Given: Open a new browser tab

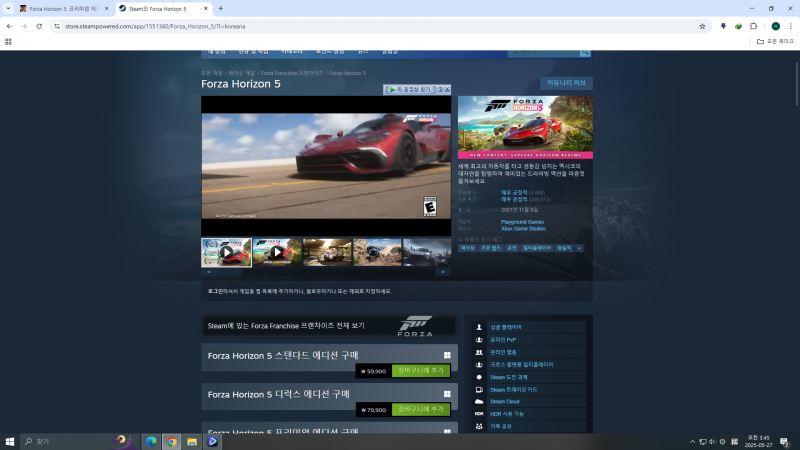Looking at the screenshot, I should (x=220, y=8).
